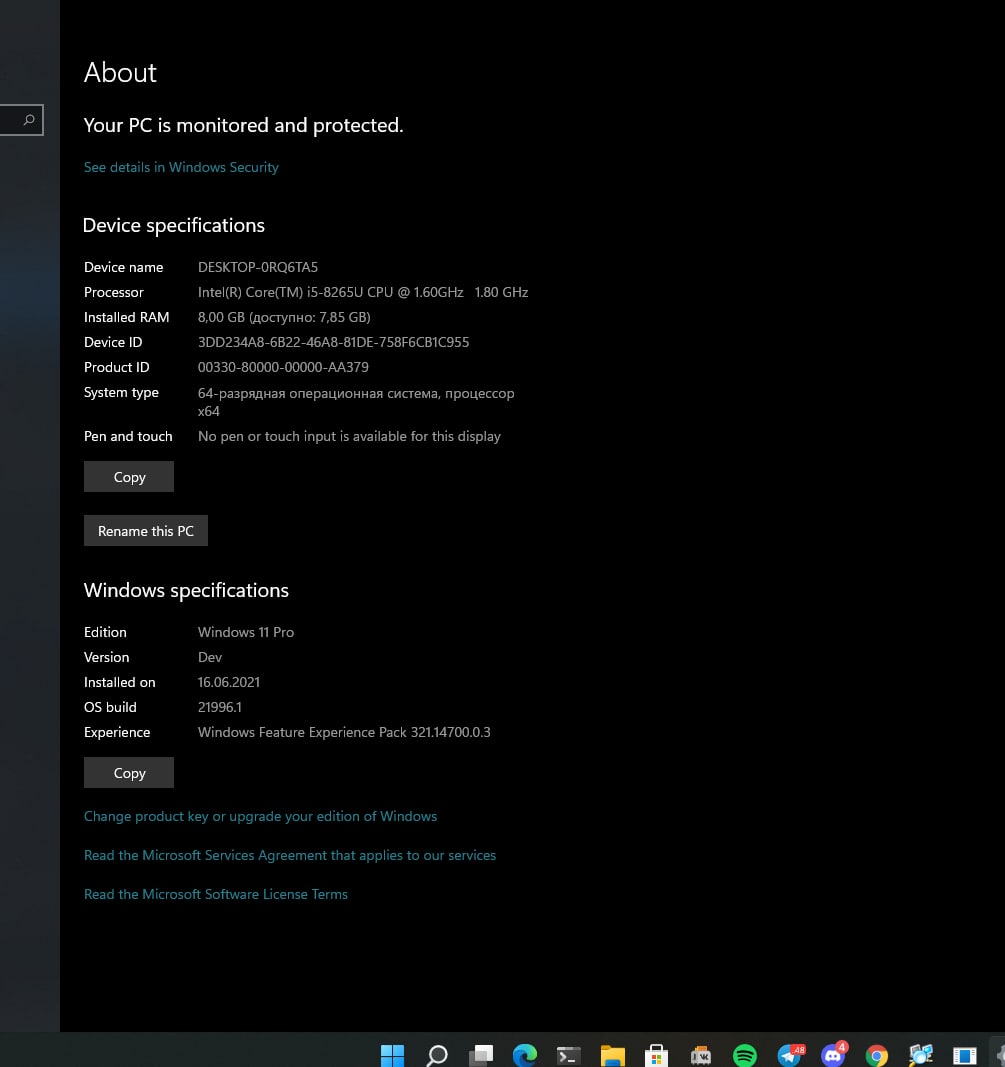The image size is (1005, 1067).
Task: Select device name DESKTOP-0RQ6TA5
Action: [x=258, y=267]
